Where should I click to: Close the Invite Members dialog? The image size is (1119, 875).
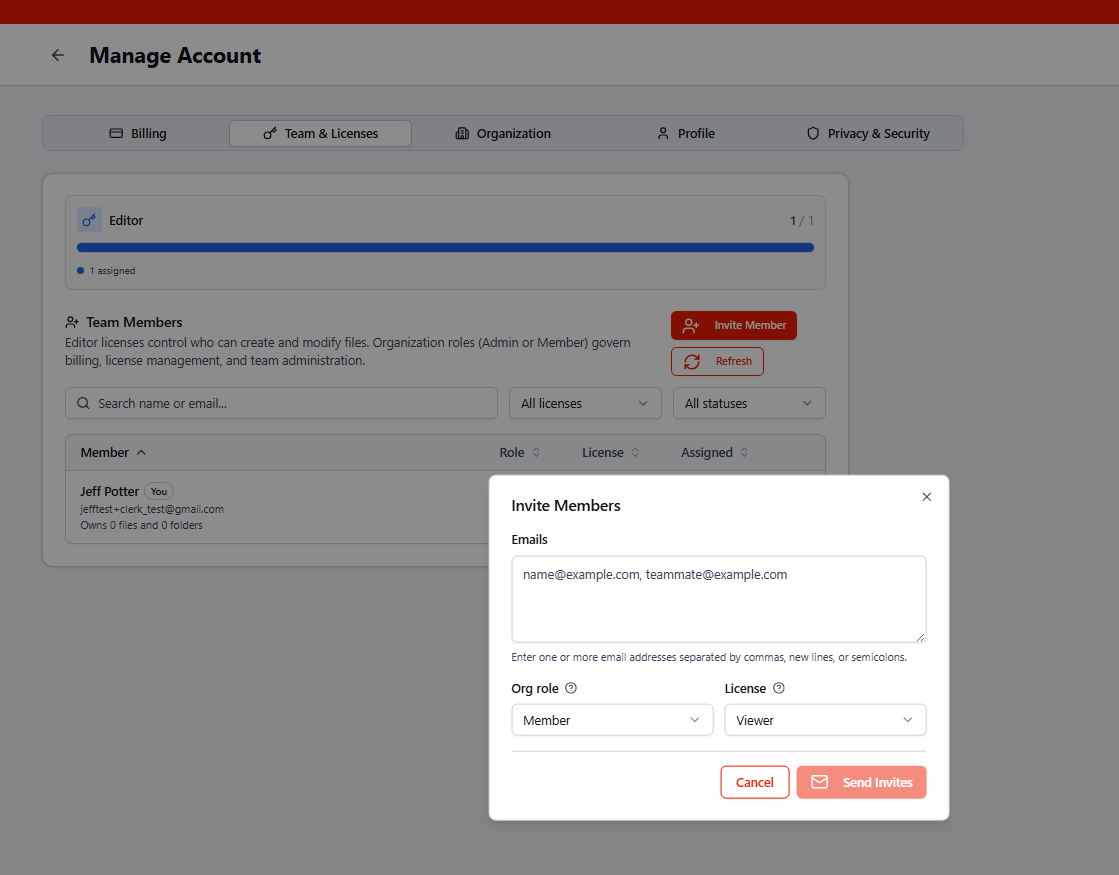tap(926, 497)
